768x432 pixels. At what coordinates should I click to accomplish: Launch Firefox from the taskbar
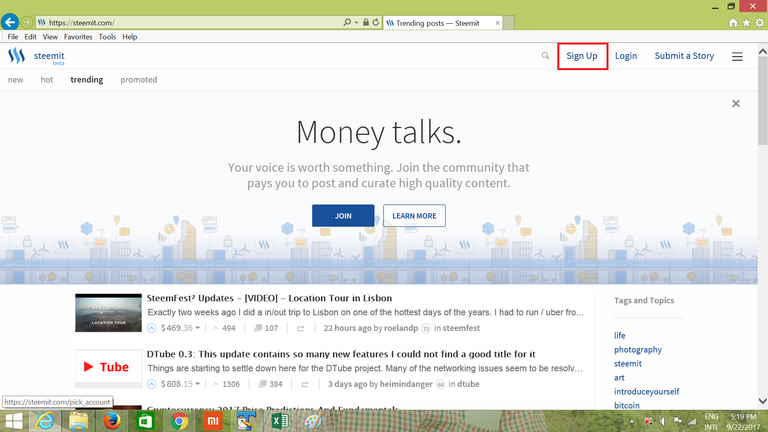pos(112,421)
